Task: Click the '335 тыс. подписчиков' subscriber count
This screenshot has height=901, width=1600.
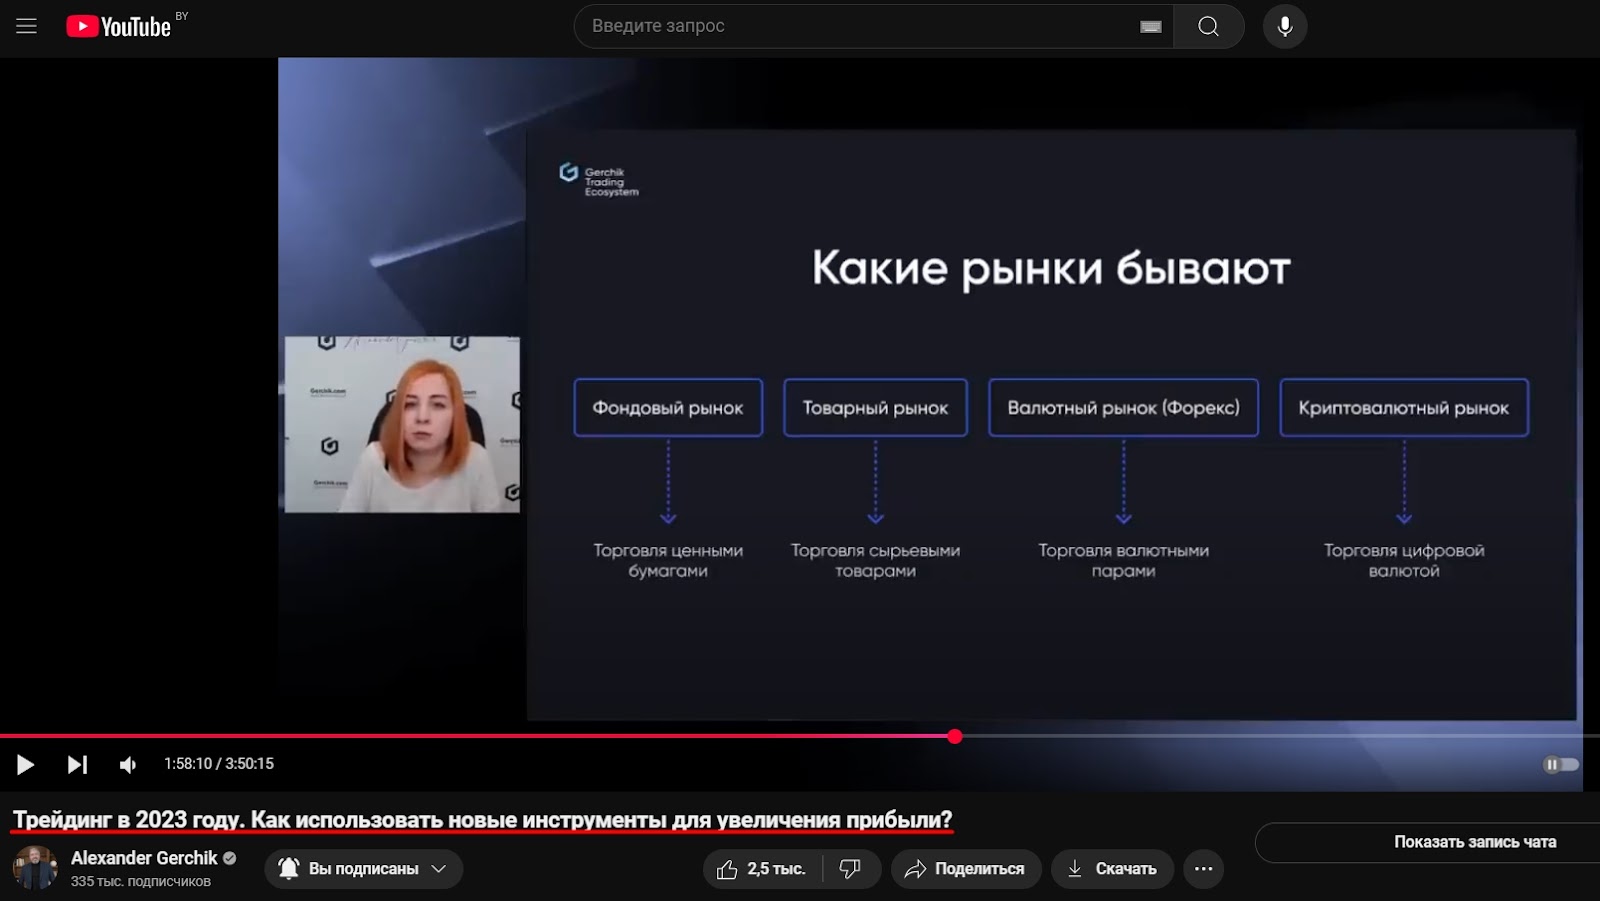Action: 141,882
